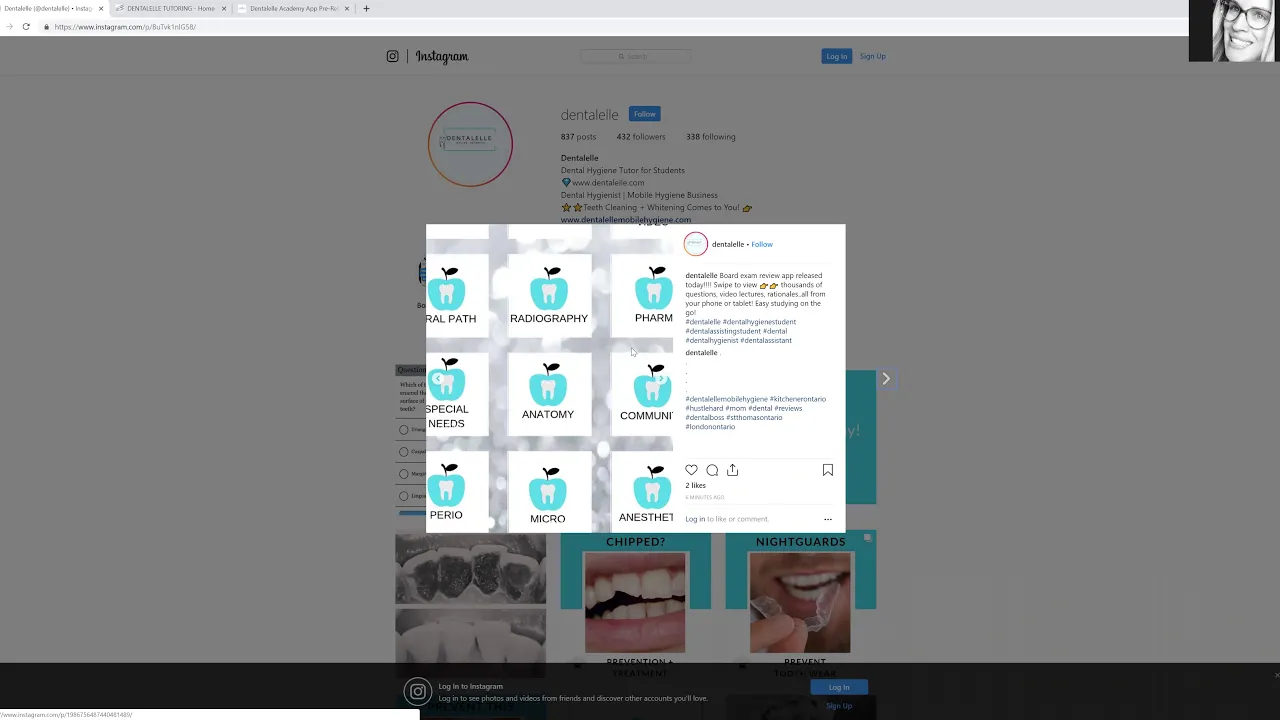Click the Instagram search field
Screen dimensions: 1280x720
(637, 57)
